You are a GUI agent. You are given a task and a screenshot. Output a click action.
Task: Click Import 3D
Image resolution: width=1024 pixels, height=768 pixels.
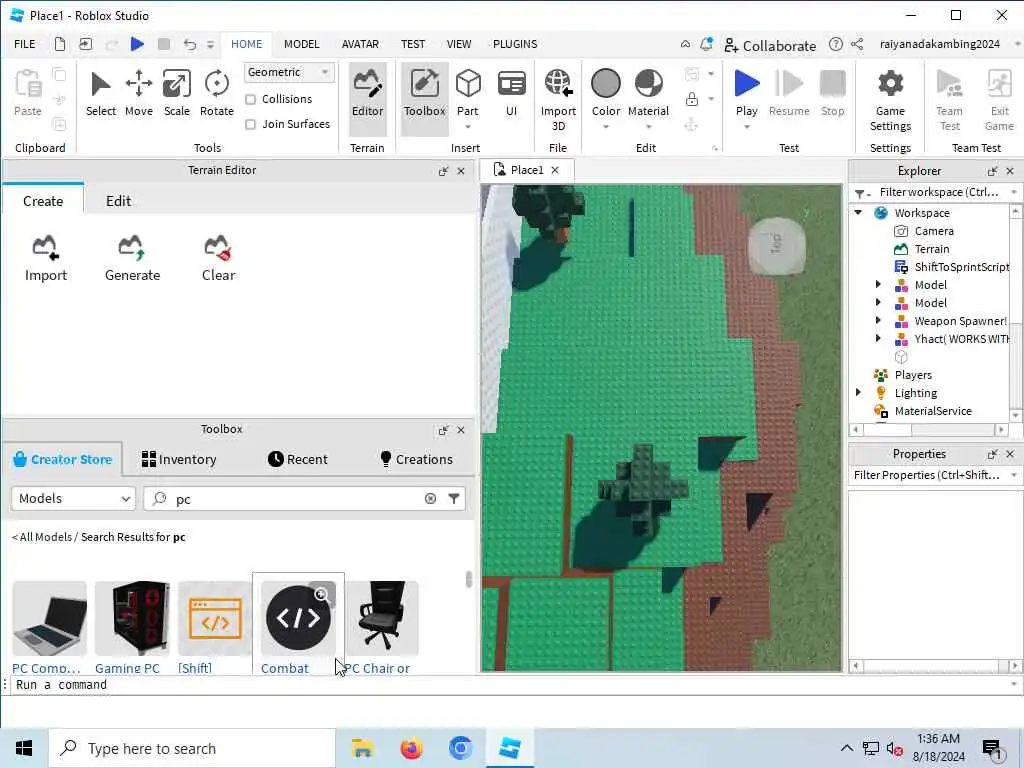[558, 99]
